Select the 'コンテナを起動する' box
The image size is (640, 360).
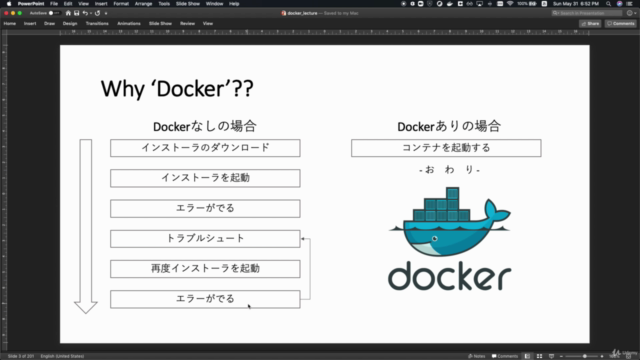[x=446, y=148]
